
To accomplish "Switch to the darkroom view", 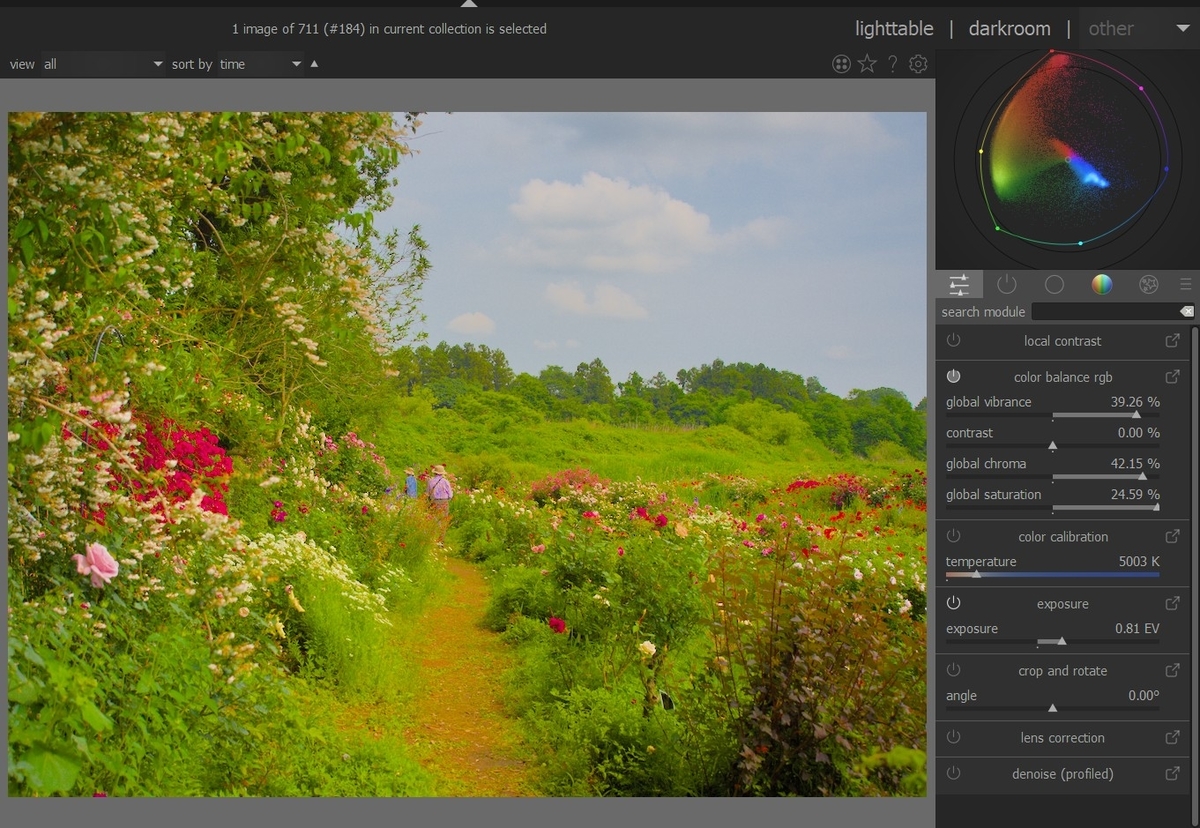I will coord(1009,29).
